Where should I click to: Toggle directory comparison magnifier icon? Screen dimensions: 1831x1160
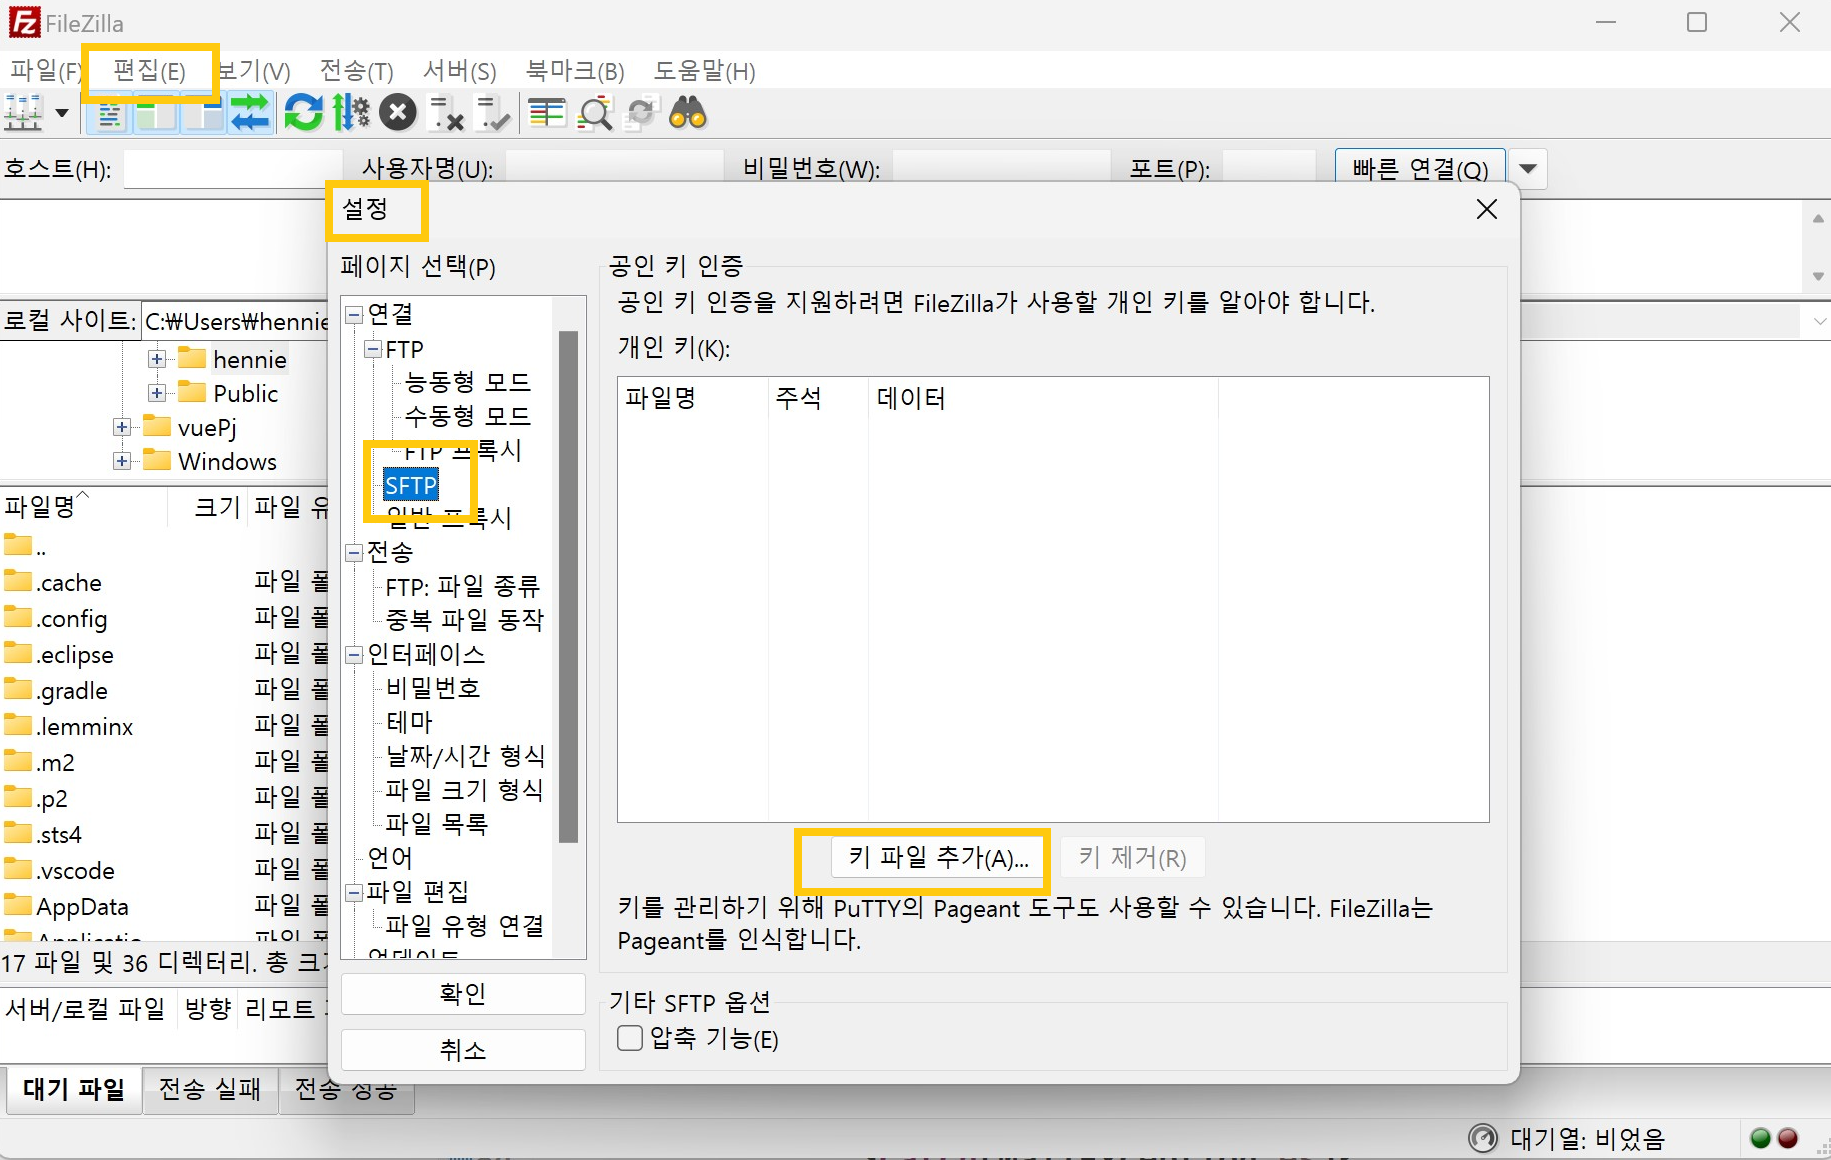click(595, 113)
